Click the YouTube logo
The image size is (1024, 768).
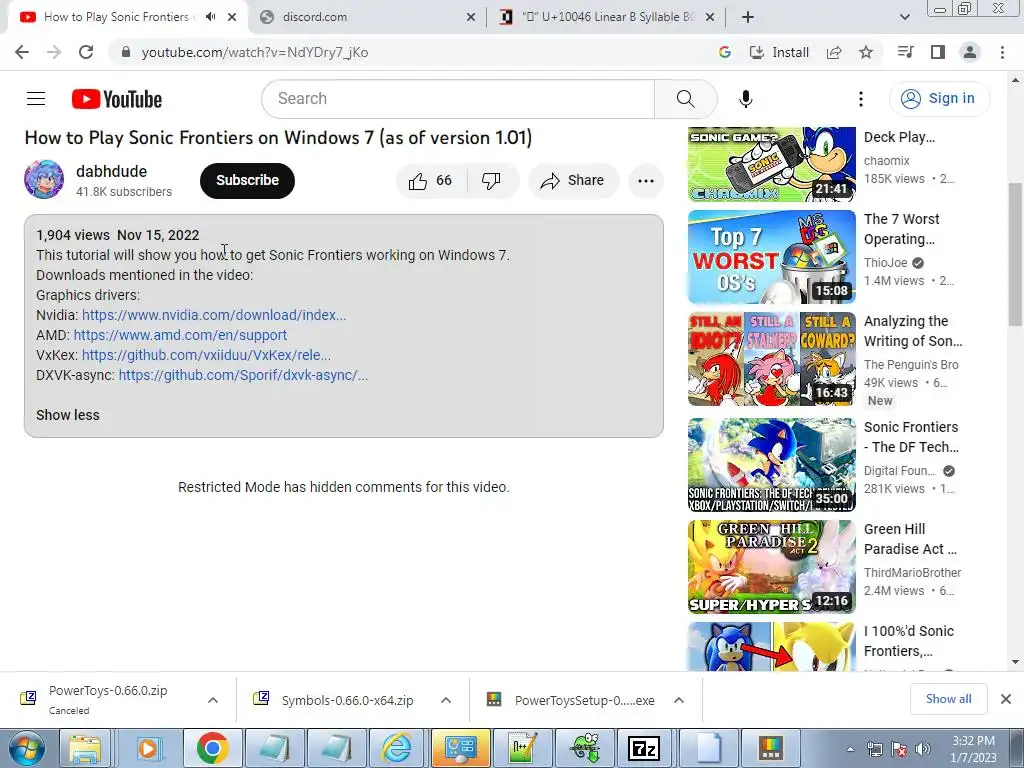(117, 99)
